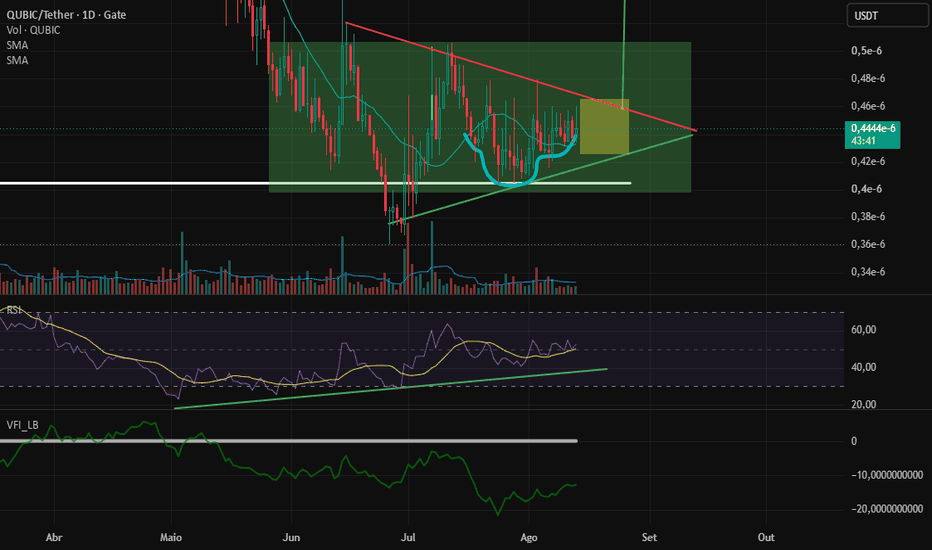Click the 0,48e-6 price axis label
This screenshot has height=550, width=932.
coord(868,78)
